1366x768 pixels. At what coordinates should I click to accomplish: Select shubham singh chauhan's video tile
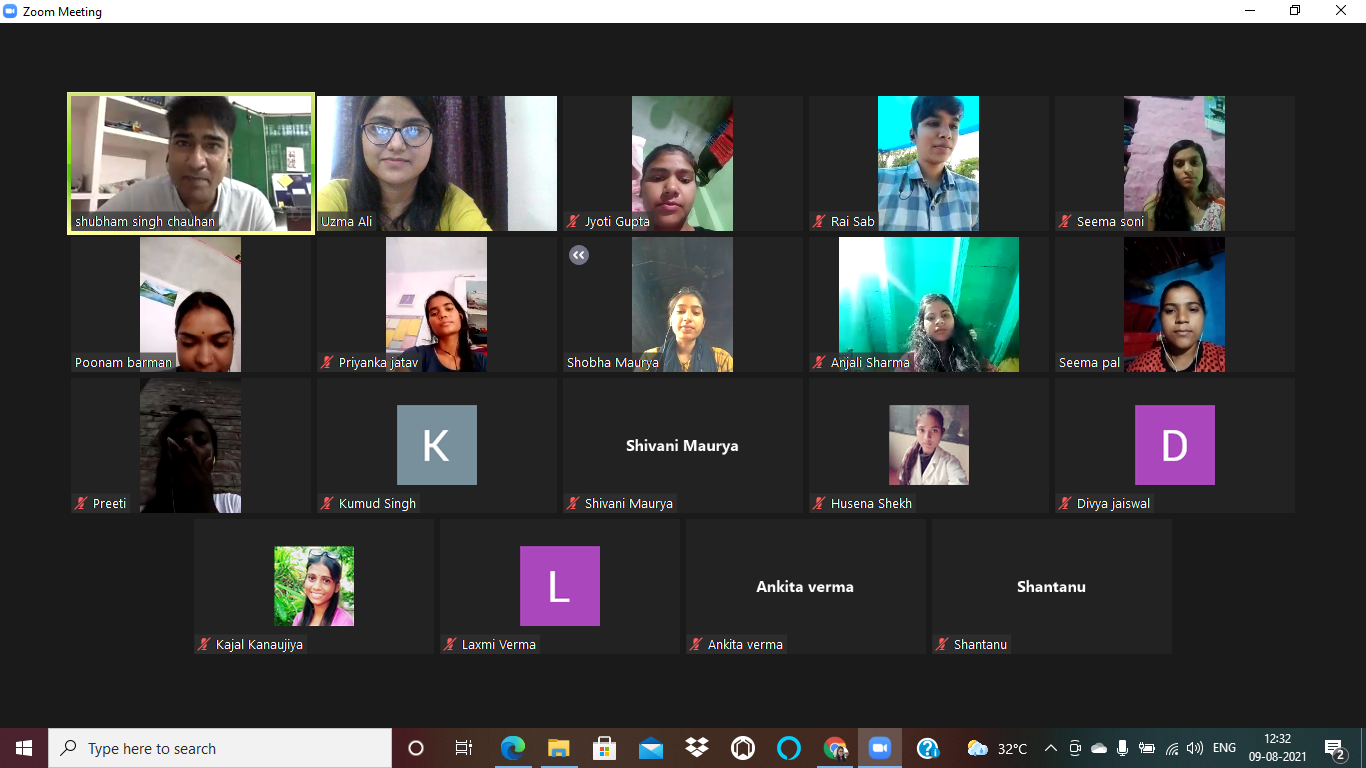191,164
